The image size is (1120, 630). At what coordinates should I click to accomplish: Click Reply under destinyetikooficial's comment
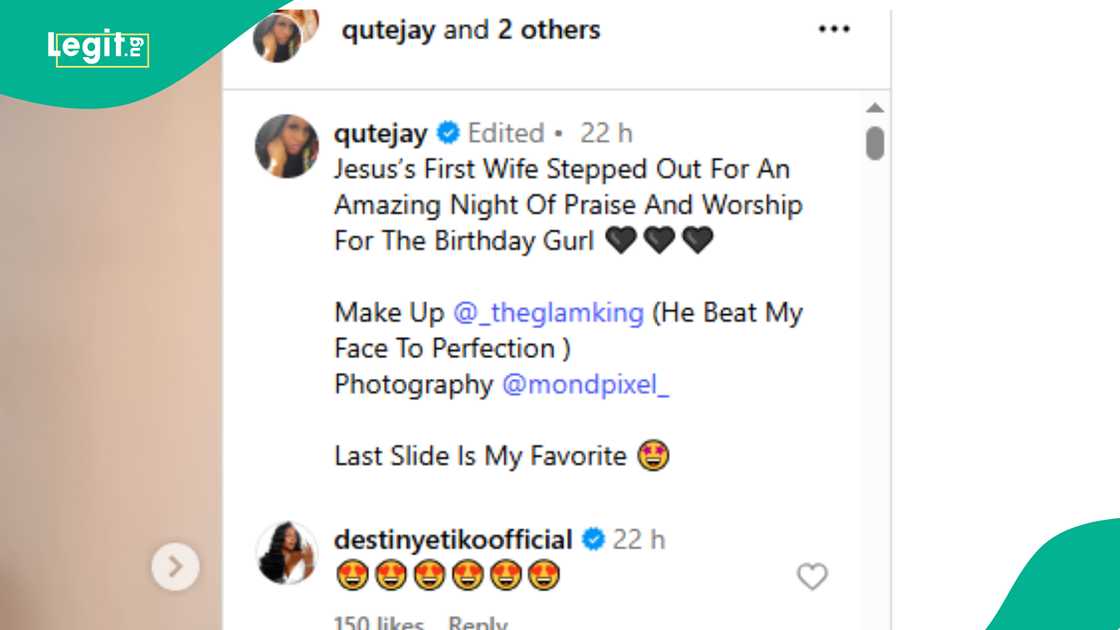pos(478,622)
